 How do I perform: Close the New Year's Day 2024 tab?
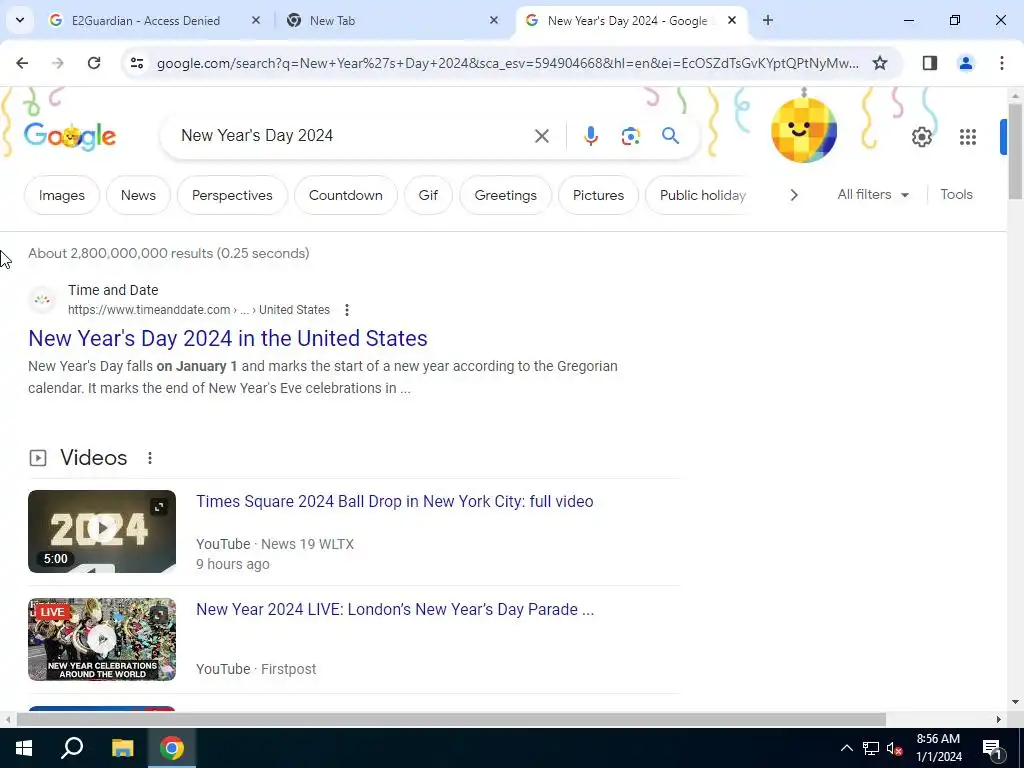(731, 20)
